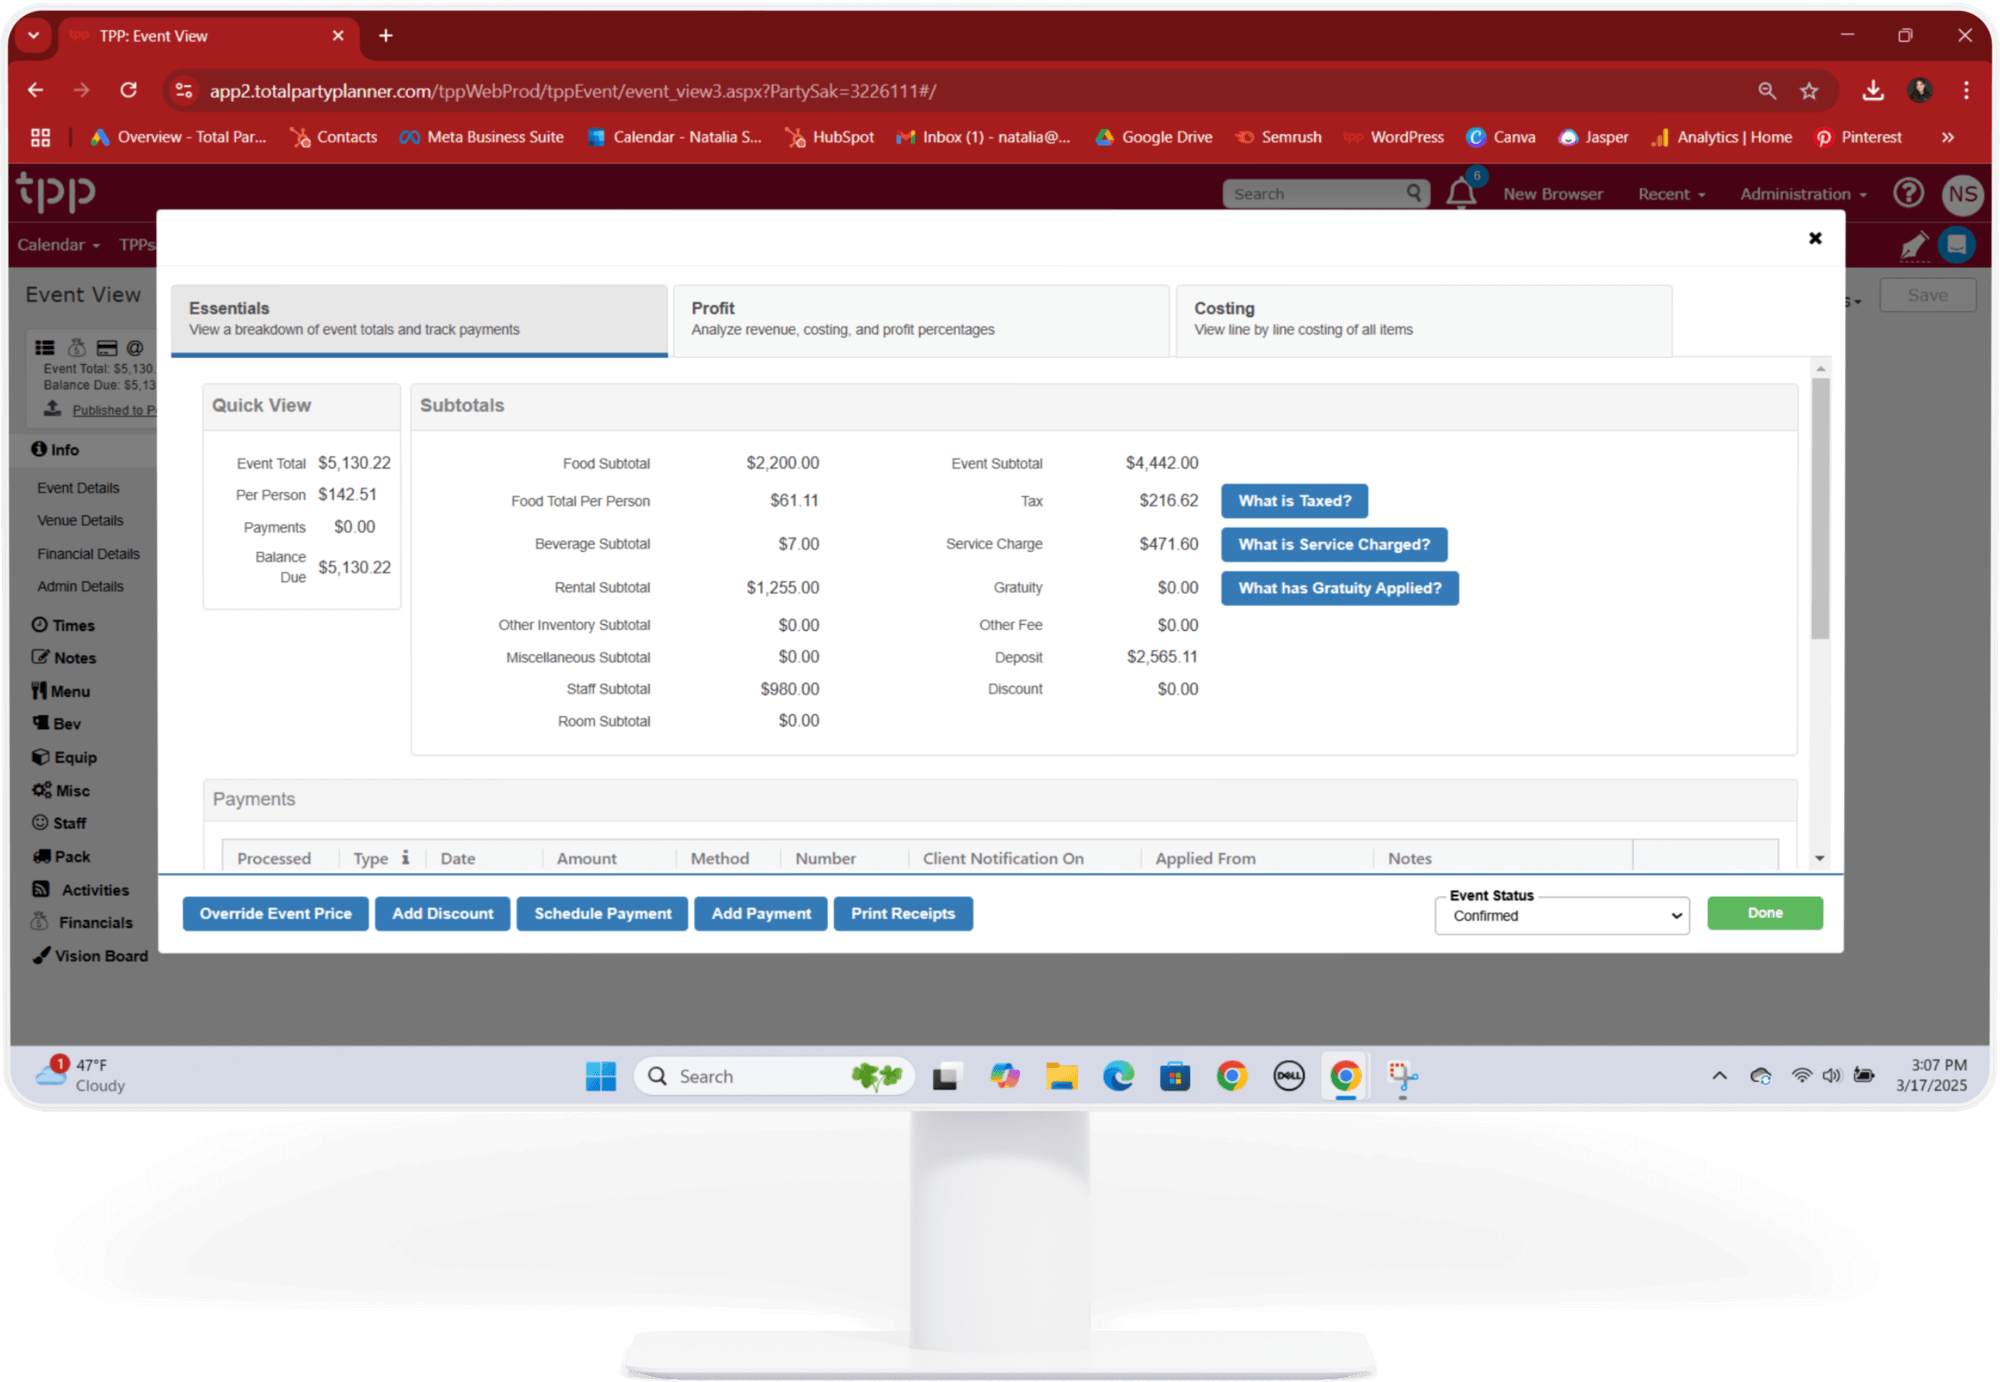Open the Event Status dropdown showing Confirmed
The image size is (2000, 1382).
pos(1561,915)
